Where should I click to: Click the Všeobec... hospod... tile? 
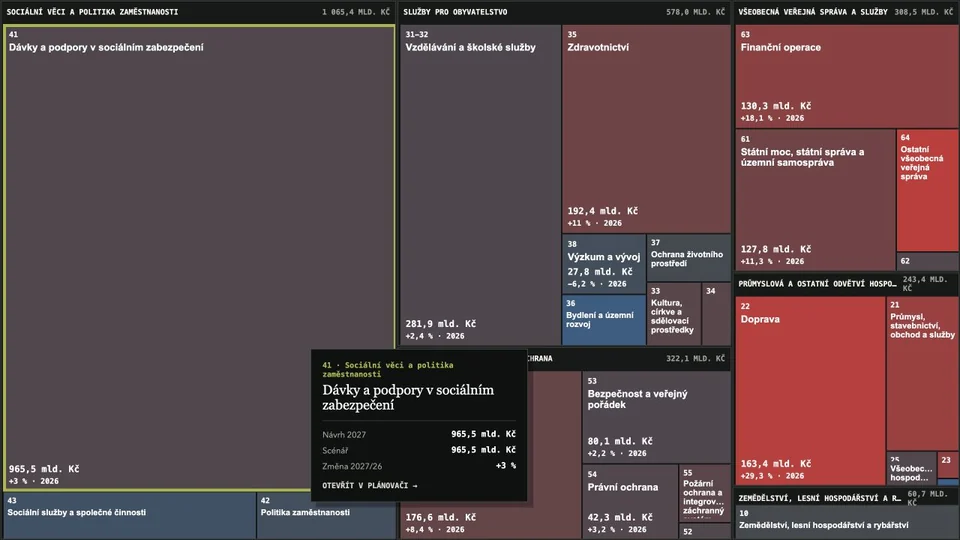[911, 469]
